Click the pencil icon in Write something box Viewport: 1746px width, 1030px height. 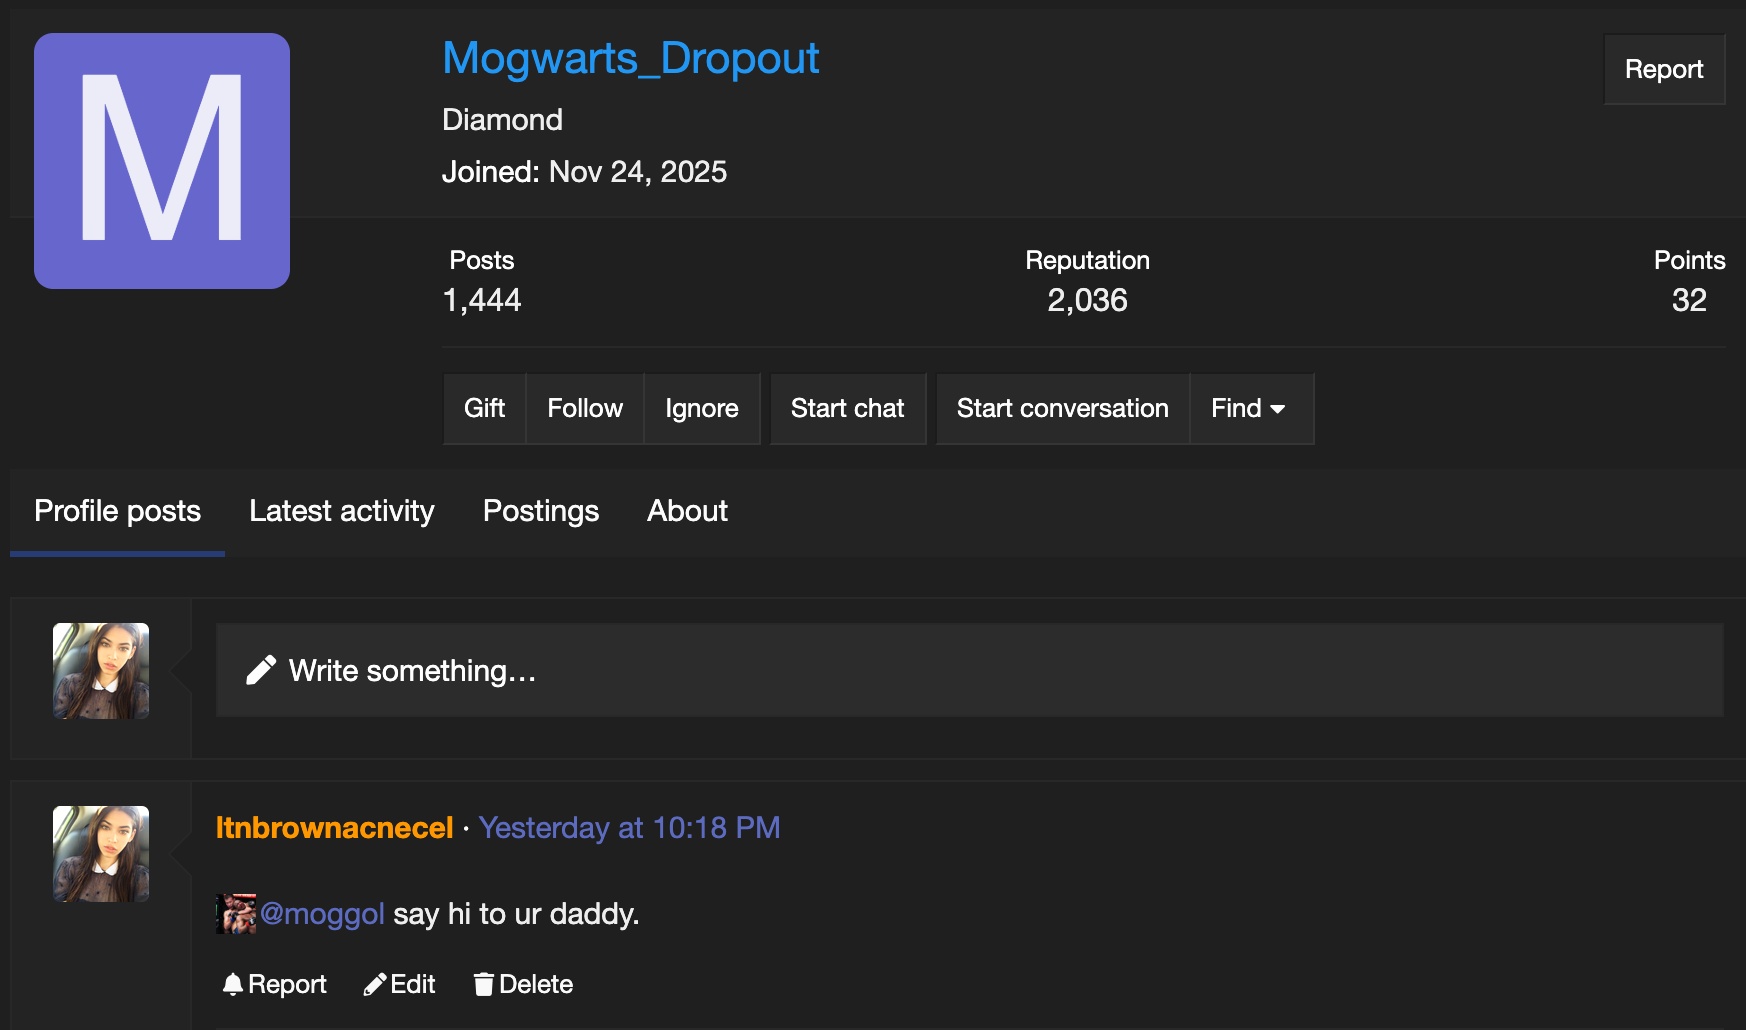click(261, 670)
